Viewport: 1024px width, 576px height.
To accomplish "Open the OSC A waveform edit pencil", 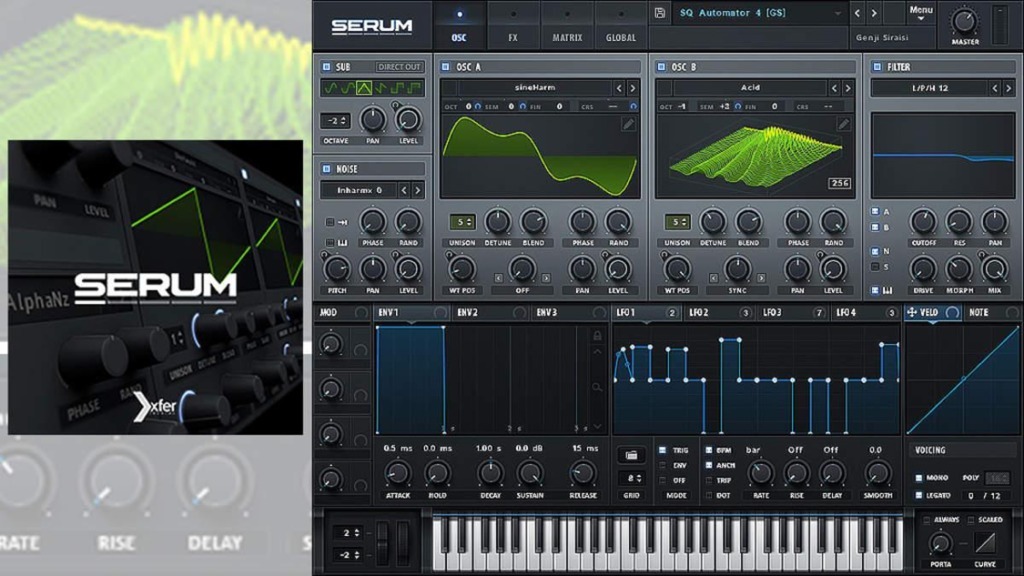I will [x=628, y=124].
